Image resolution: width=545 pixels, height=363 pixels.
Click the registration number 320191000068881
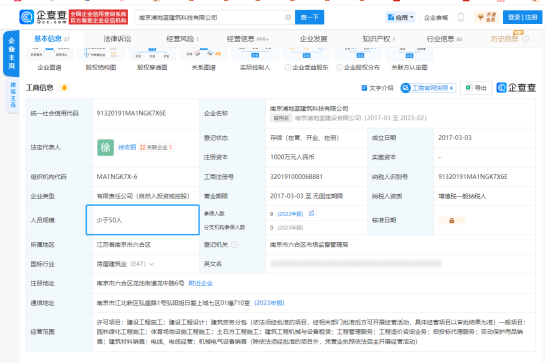pyautogui.click(x=296, y=177)
